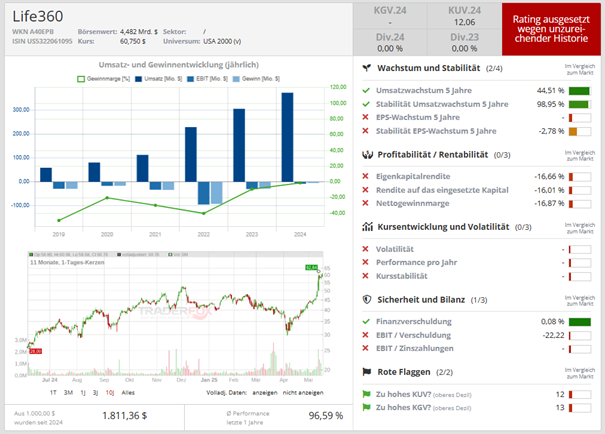Click '11 Monate, 1-Tages-Kerzen' chart label
The width and height of the screenshot is (605, 434).
(67, 262)
